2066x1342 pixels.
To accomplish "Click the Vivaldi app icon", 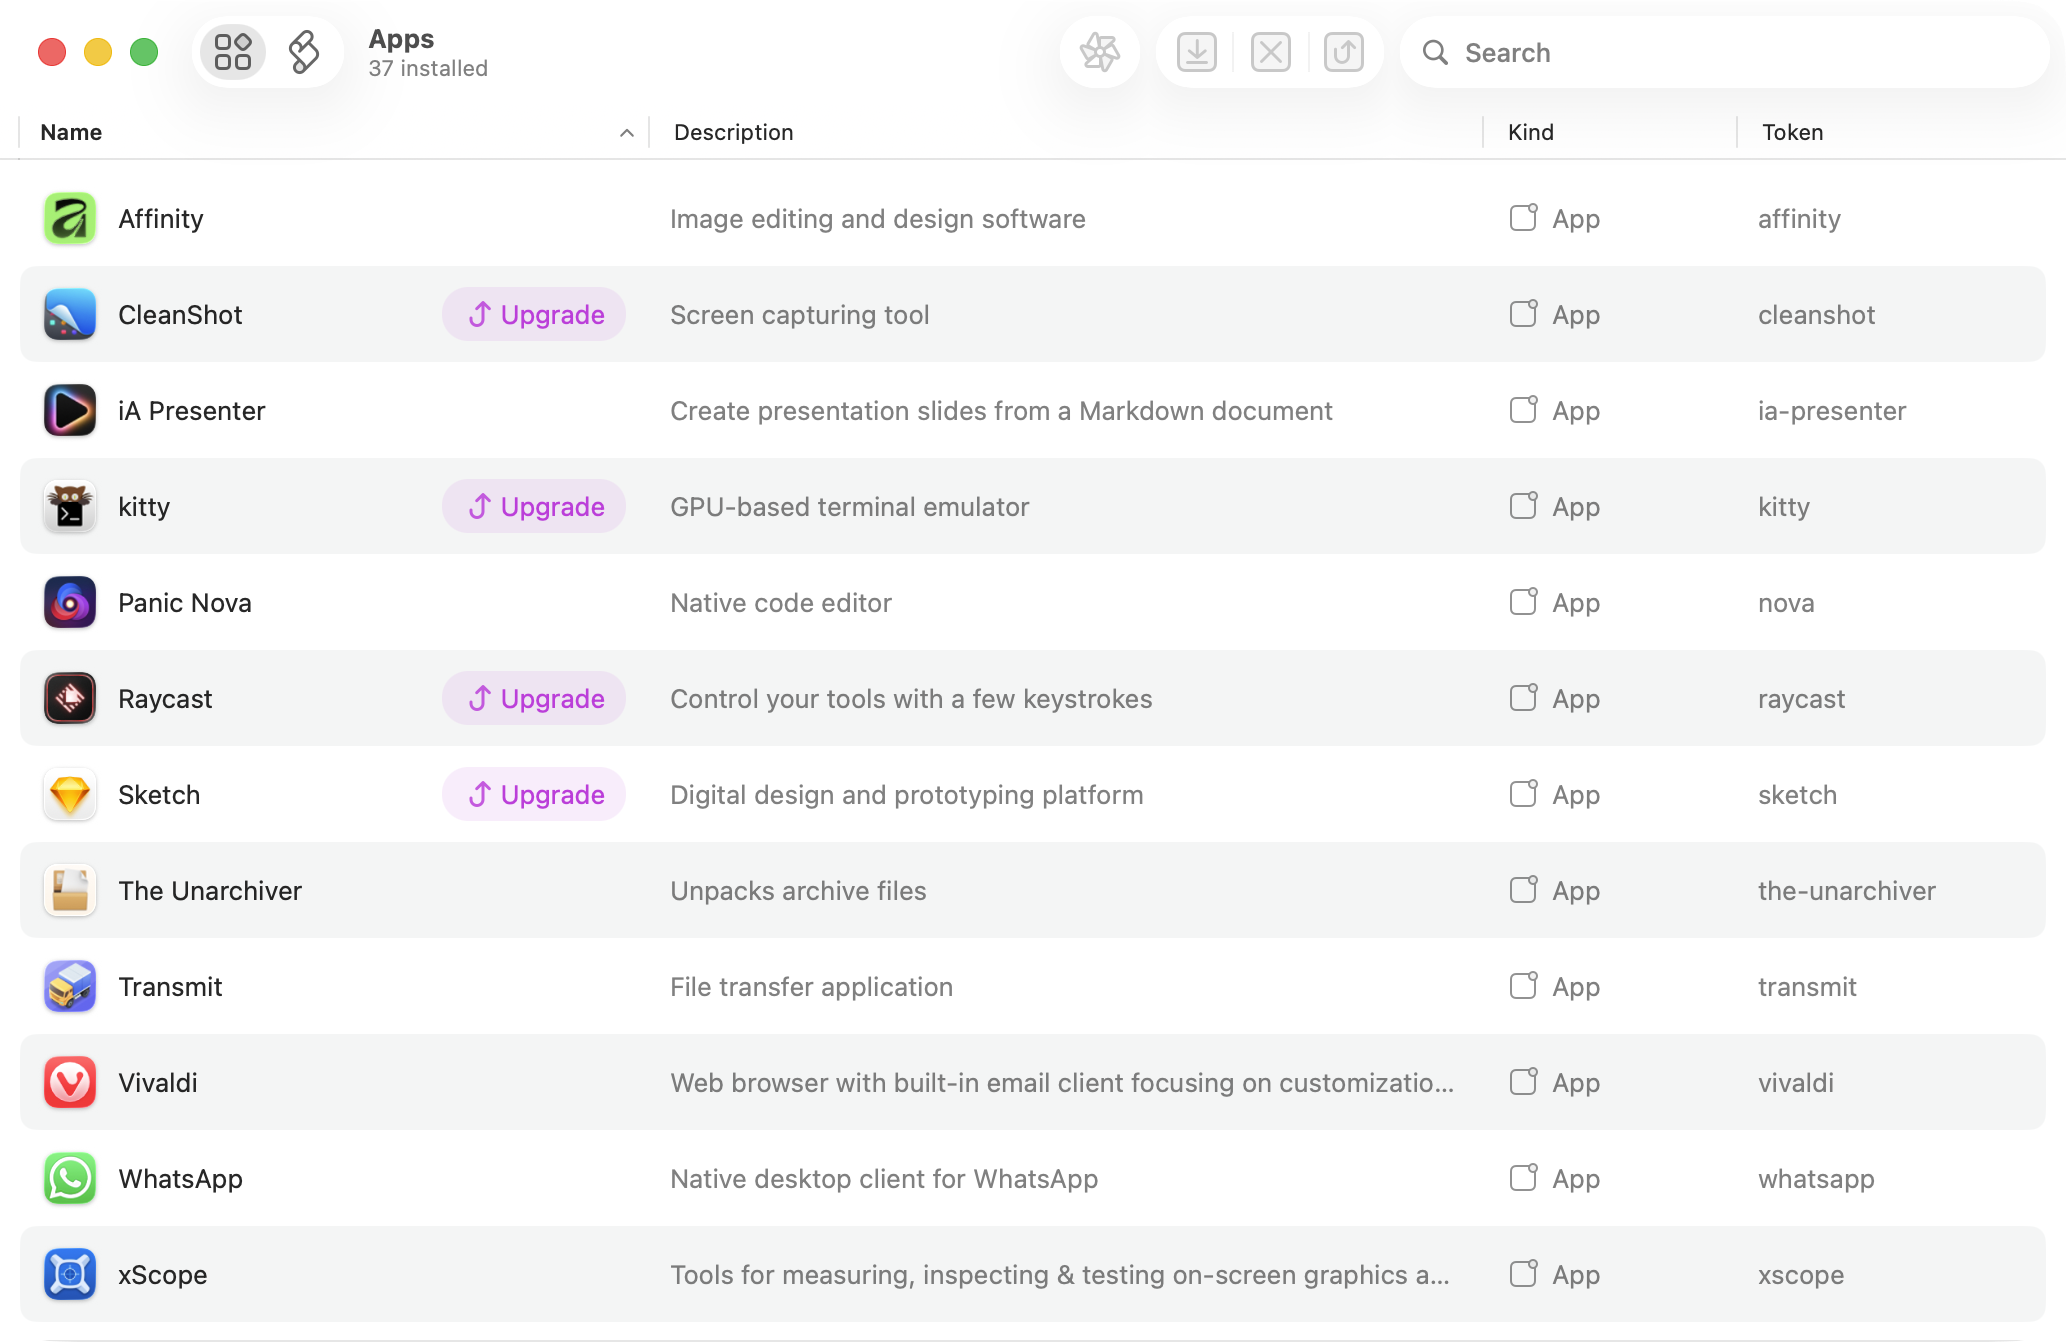I will (70, 1083).
